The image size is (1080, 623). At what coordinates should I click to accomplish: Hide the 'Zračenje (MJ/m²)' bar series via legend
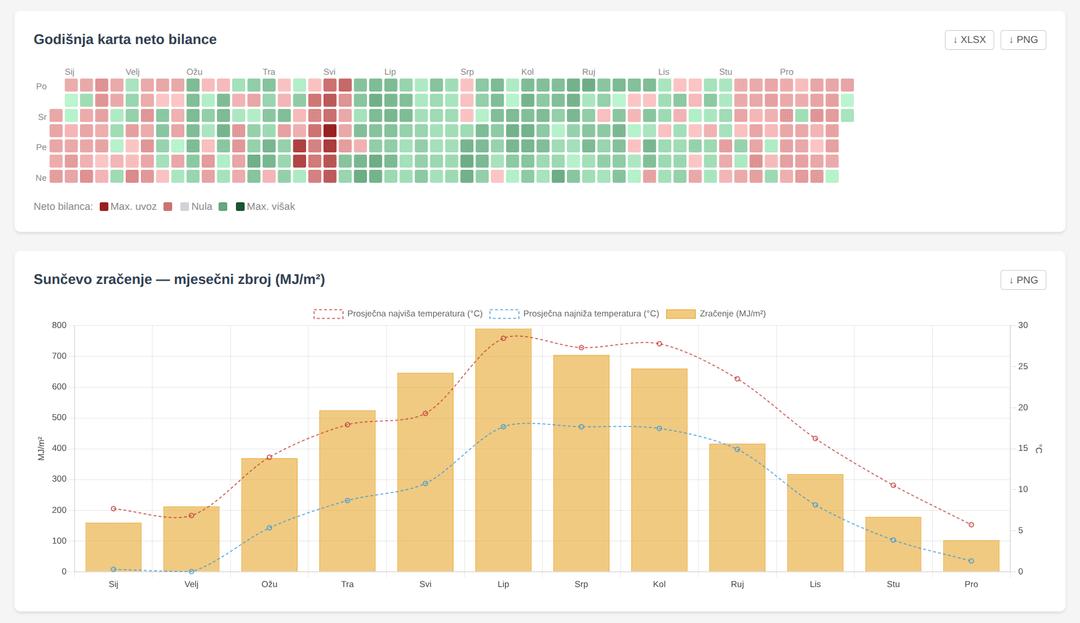tap(716, 313)
